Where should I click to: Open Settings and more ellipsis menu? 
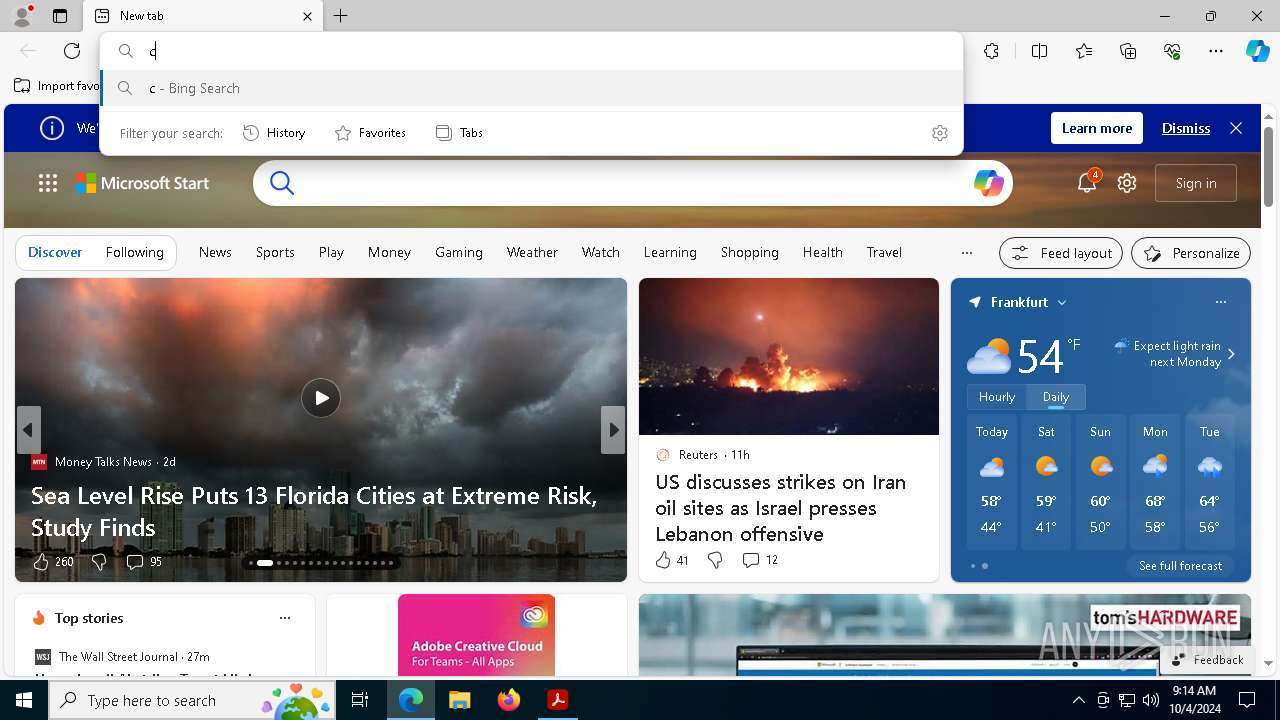1216,51
